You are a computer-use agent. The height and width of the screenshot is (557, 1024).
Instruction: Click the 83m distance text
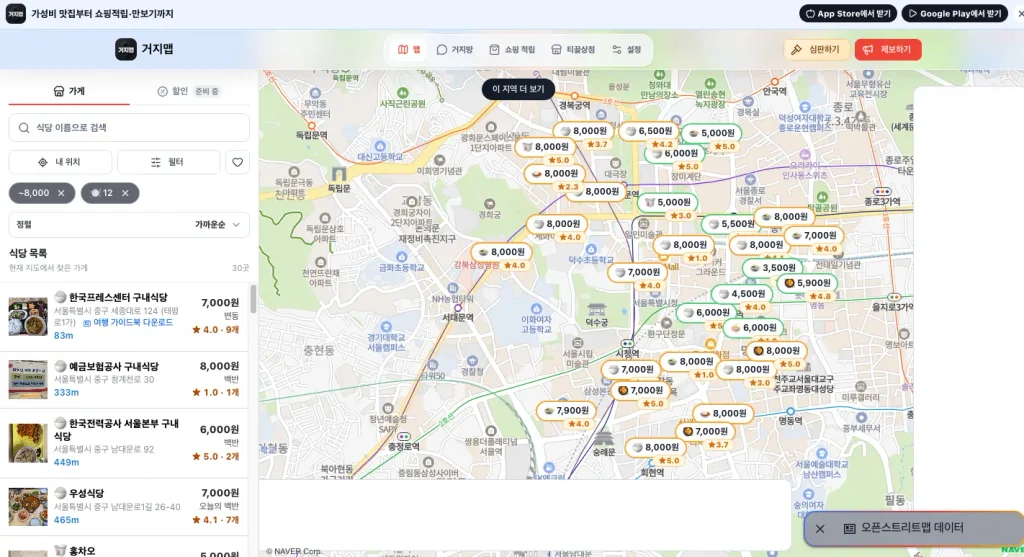(63, 336)
